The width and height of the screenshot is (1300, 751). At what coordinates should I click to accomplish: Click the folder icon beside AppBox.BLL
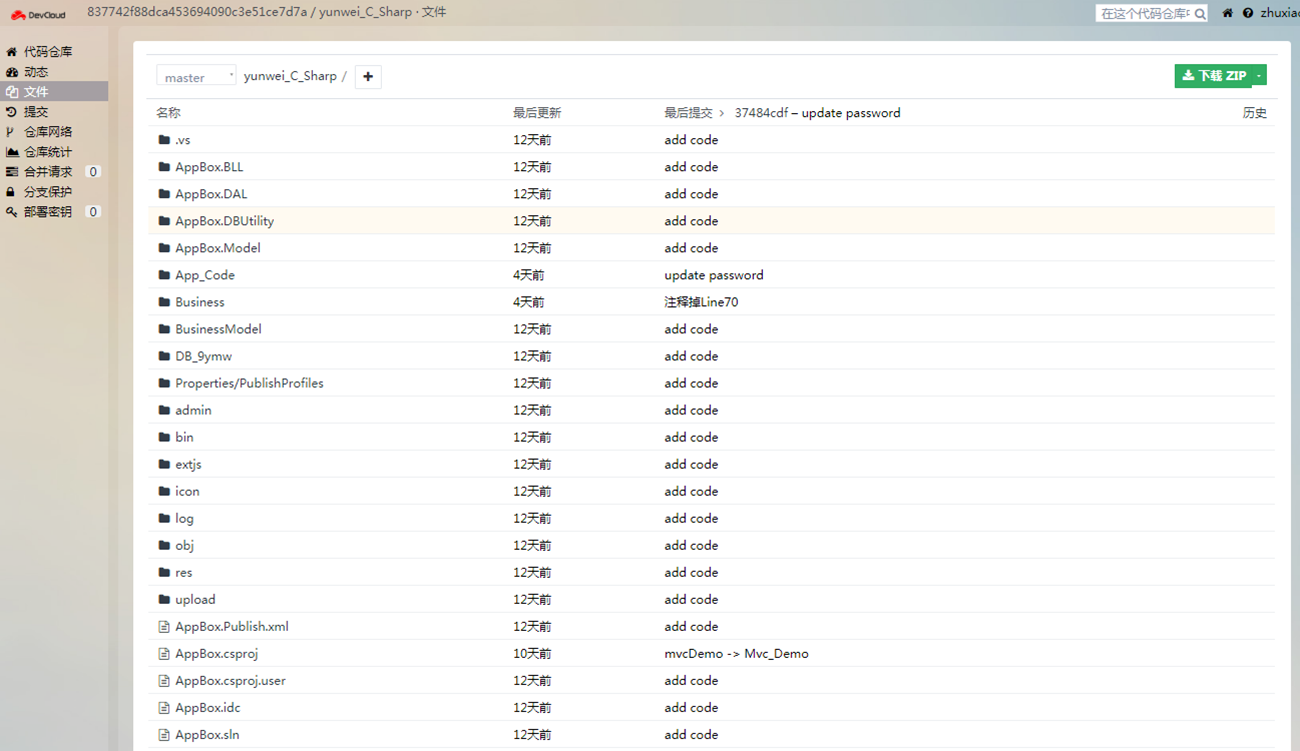pos(164,167)
